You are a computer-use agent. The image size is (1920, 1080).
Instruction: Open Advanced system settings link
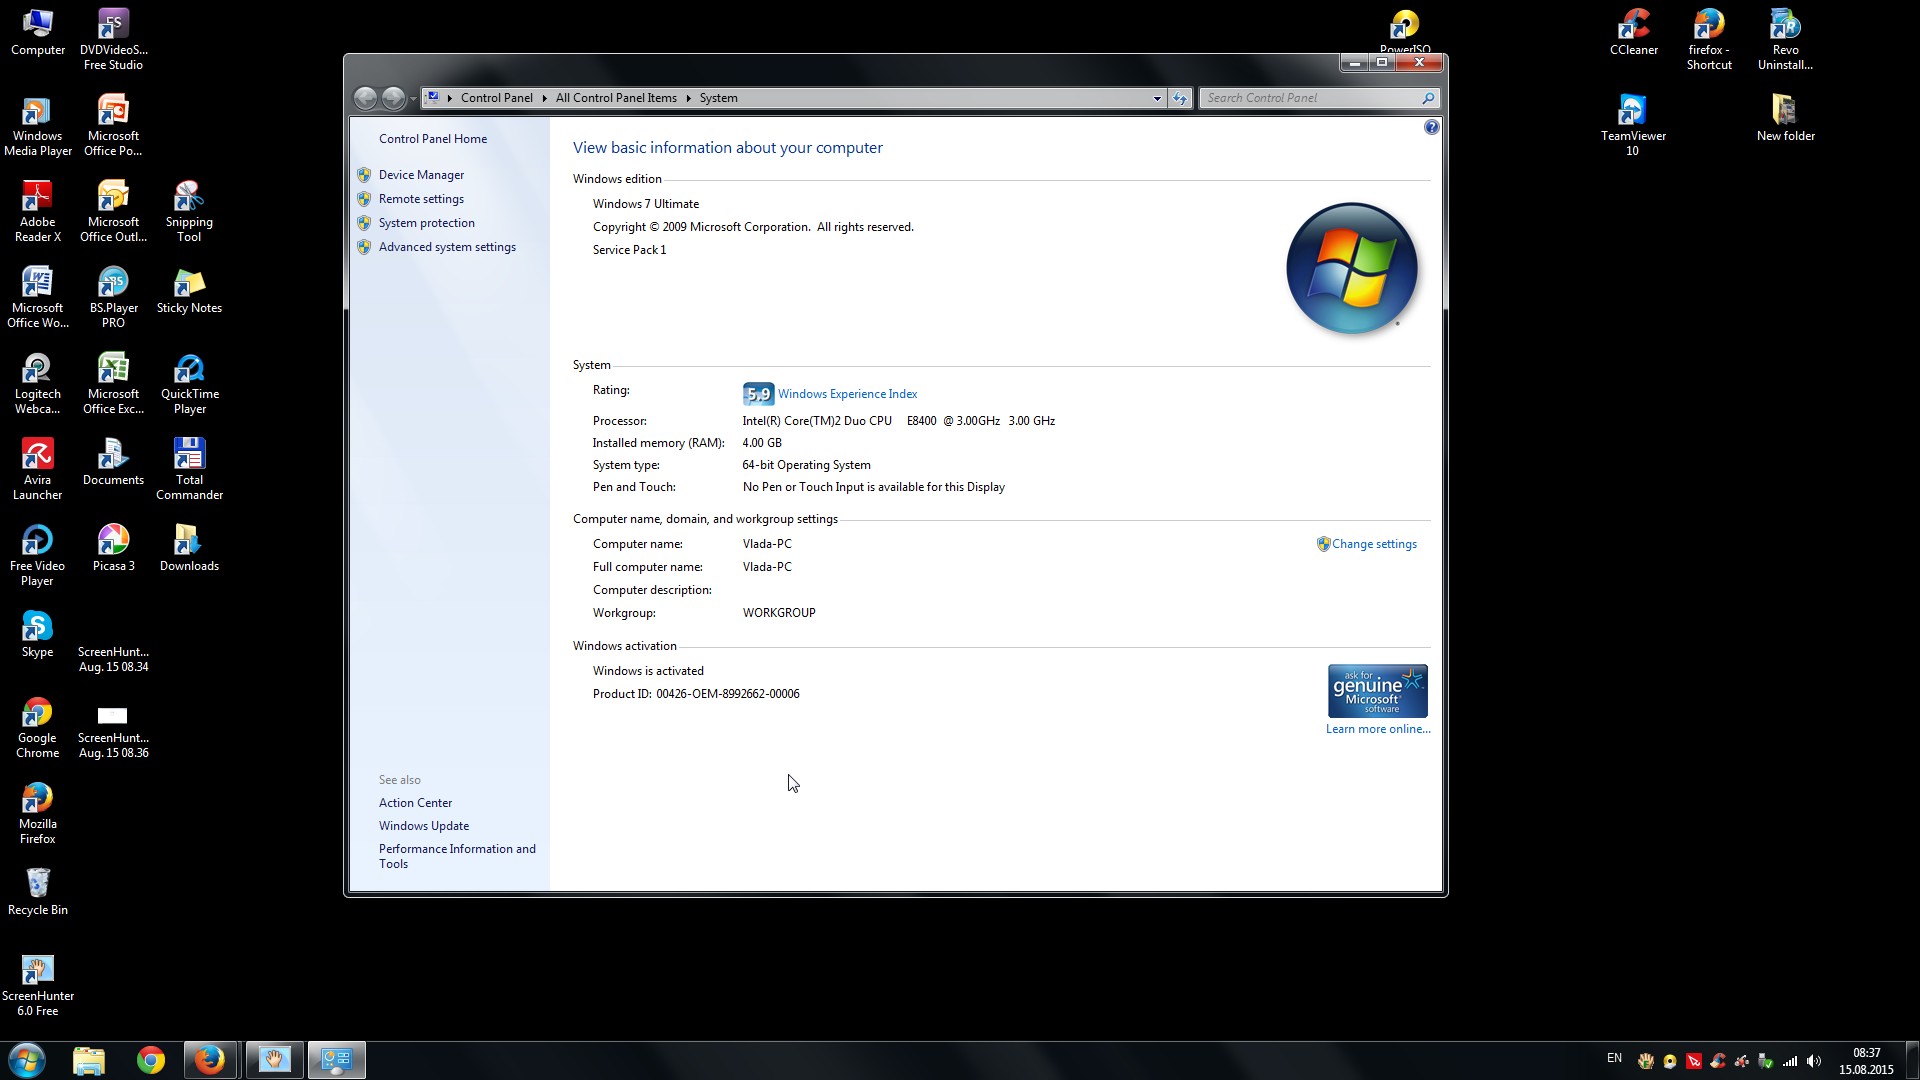(x=447, y=247)
